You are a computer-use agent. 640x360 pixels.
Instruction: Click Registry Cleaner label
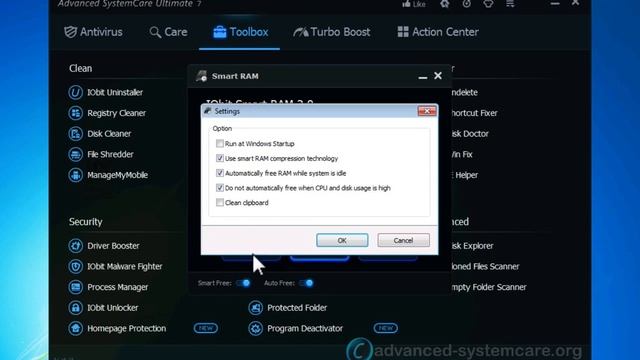coord(116,113)
